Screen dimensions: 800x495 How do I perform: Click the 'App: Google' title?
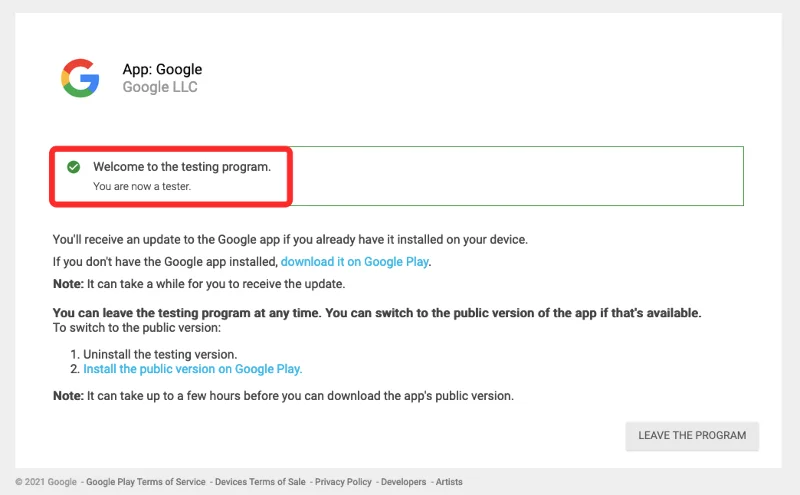[x=162, y=69]
